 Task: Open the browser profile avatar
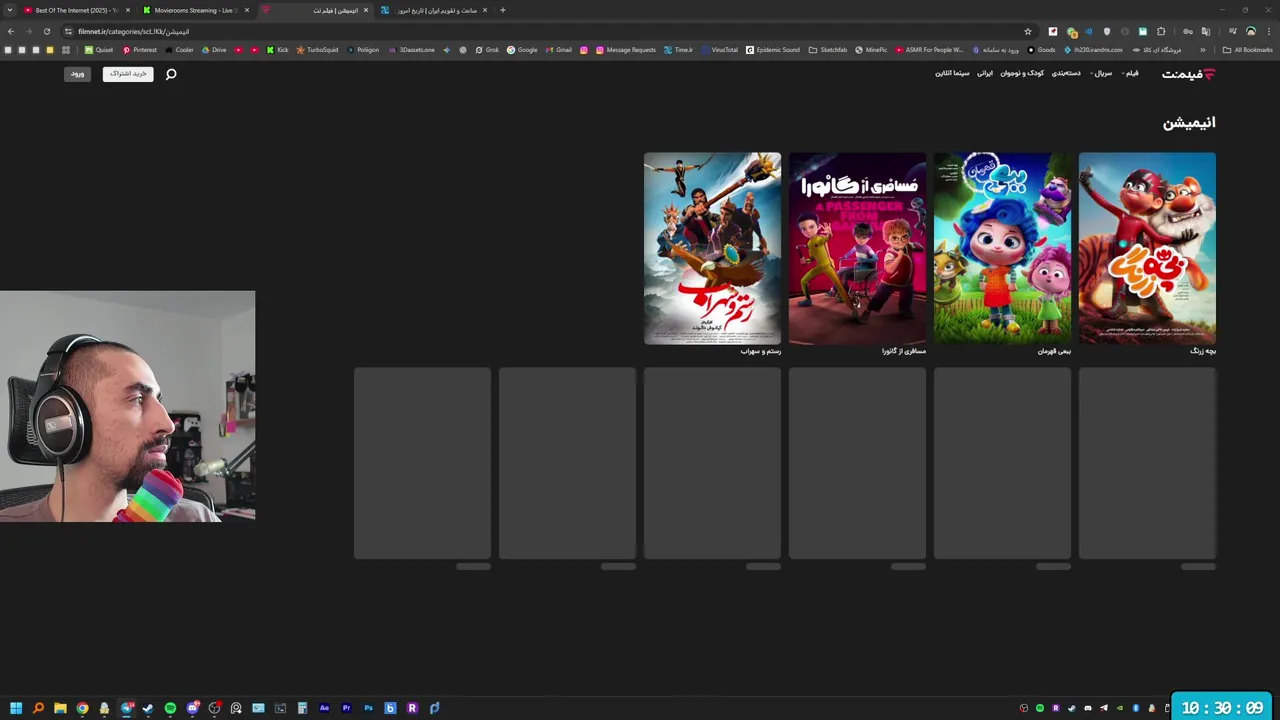click(1251, 31)
